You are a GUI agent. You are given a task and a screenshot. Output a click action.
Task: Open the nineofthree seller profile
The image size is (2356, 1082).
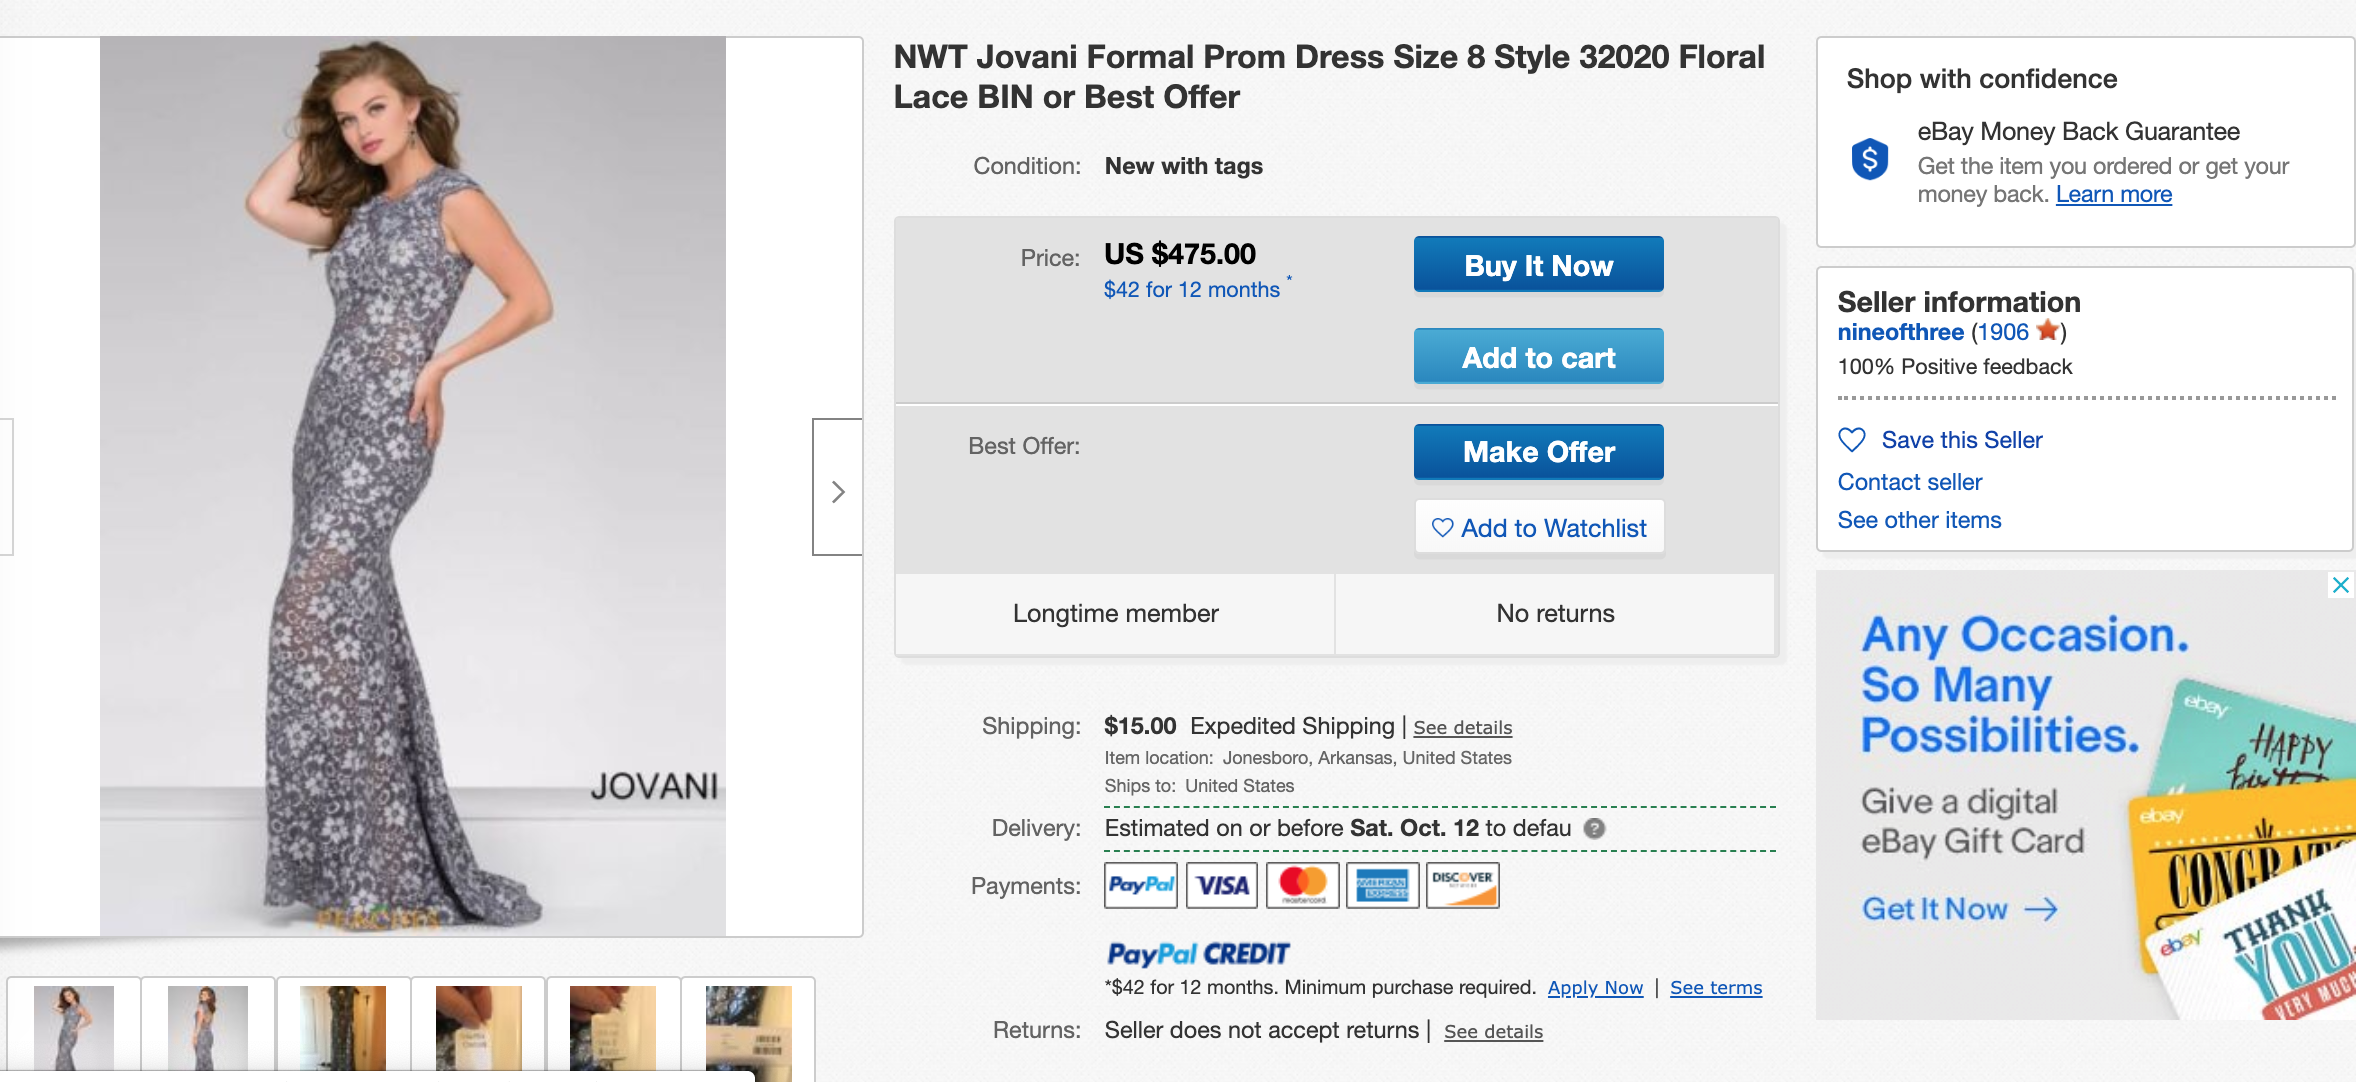[x=1900, y=332]
